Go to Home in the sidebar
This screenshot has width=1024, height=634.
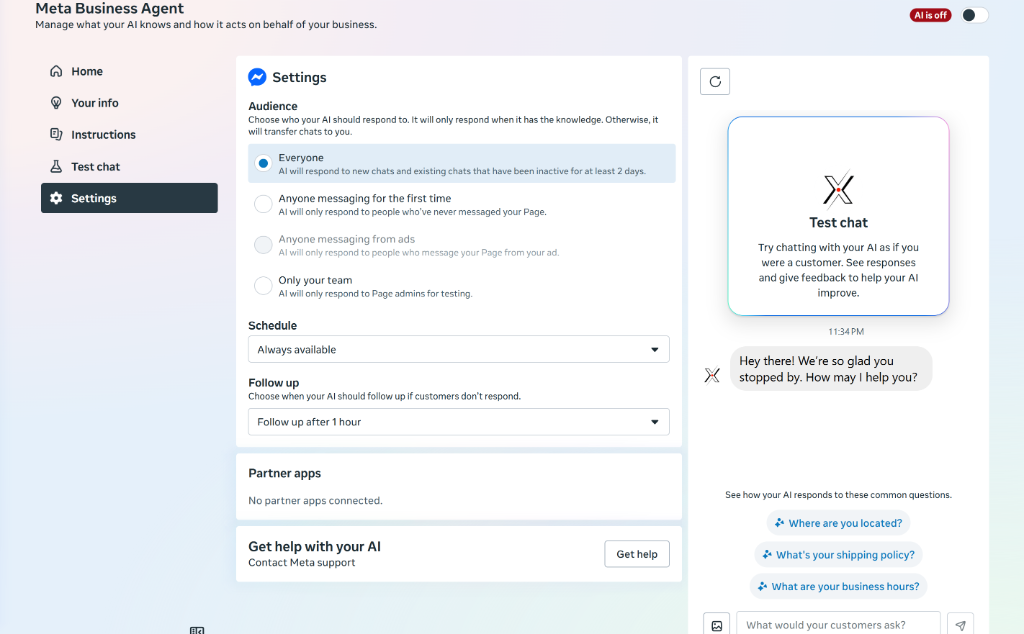click(x=129, y=71)
